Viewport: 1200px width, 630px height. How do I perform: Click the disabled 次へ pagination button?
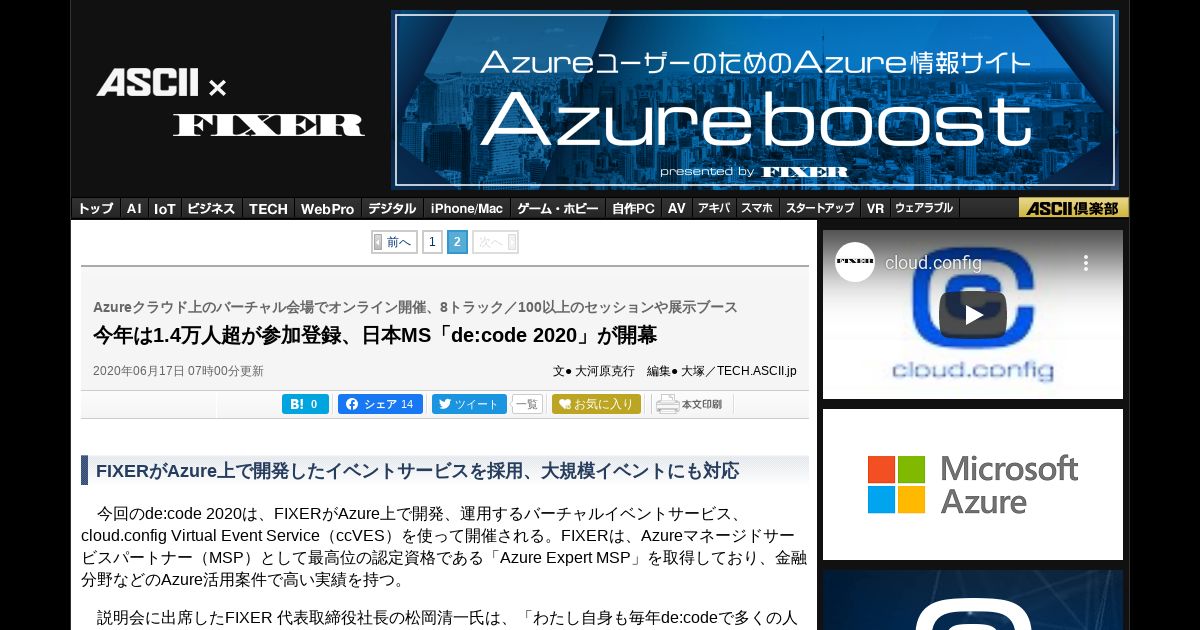pyautogui.click(x=495, y=242)
